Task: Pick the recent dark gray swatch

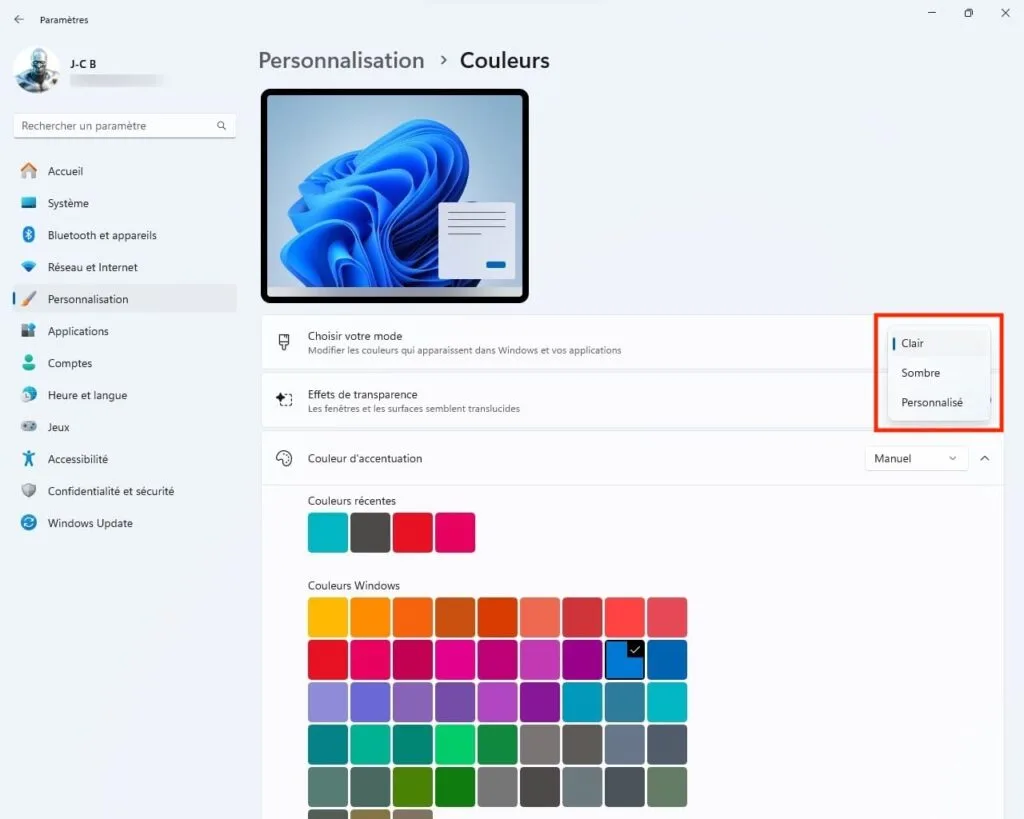Action: pyautogui.click(x=370, y=532)
